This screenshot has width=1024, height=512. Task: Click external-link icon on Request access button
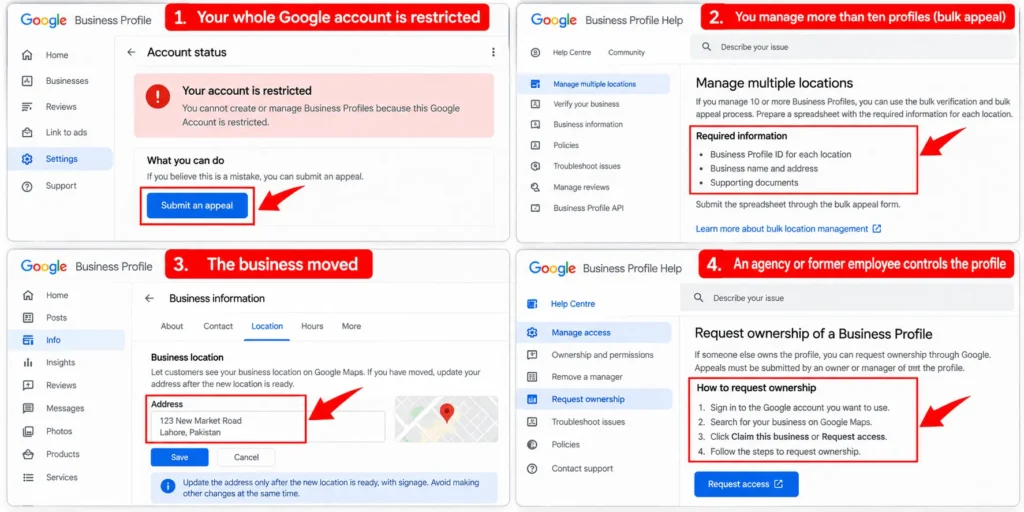click(x=778, y=484)
